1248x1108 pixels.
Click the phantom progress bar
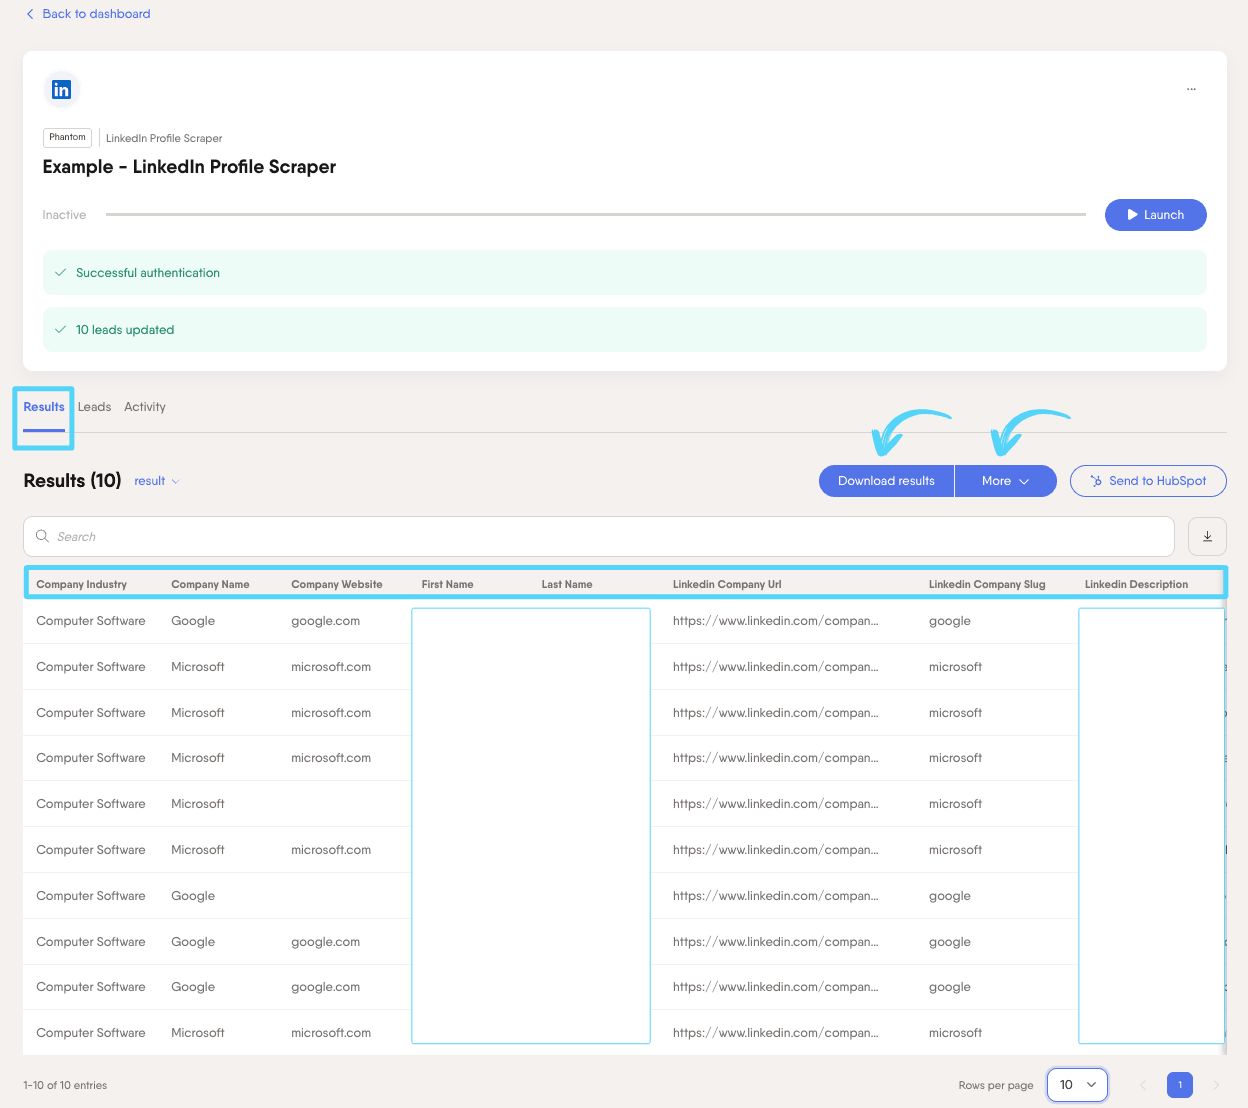(x=596, y=214)
